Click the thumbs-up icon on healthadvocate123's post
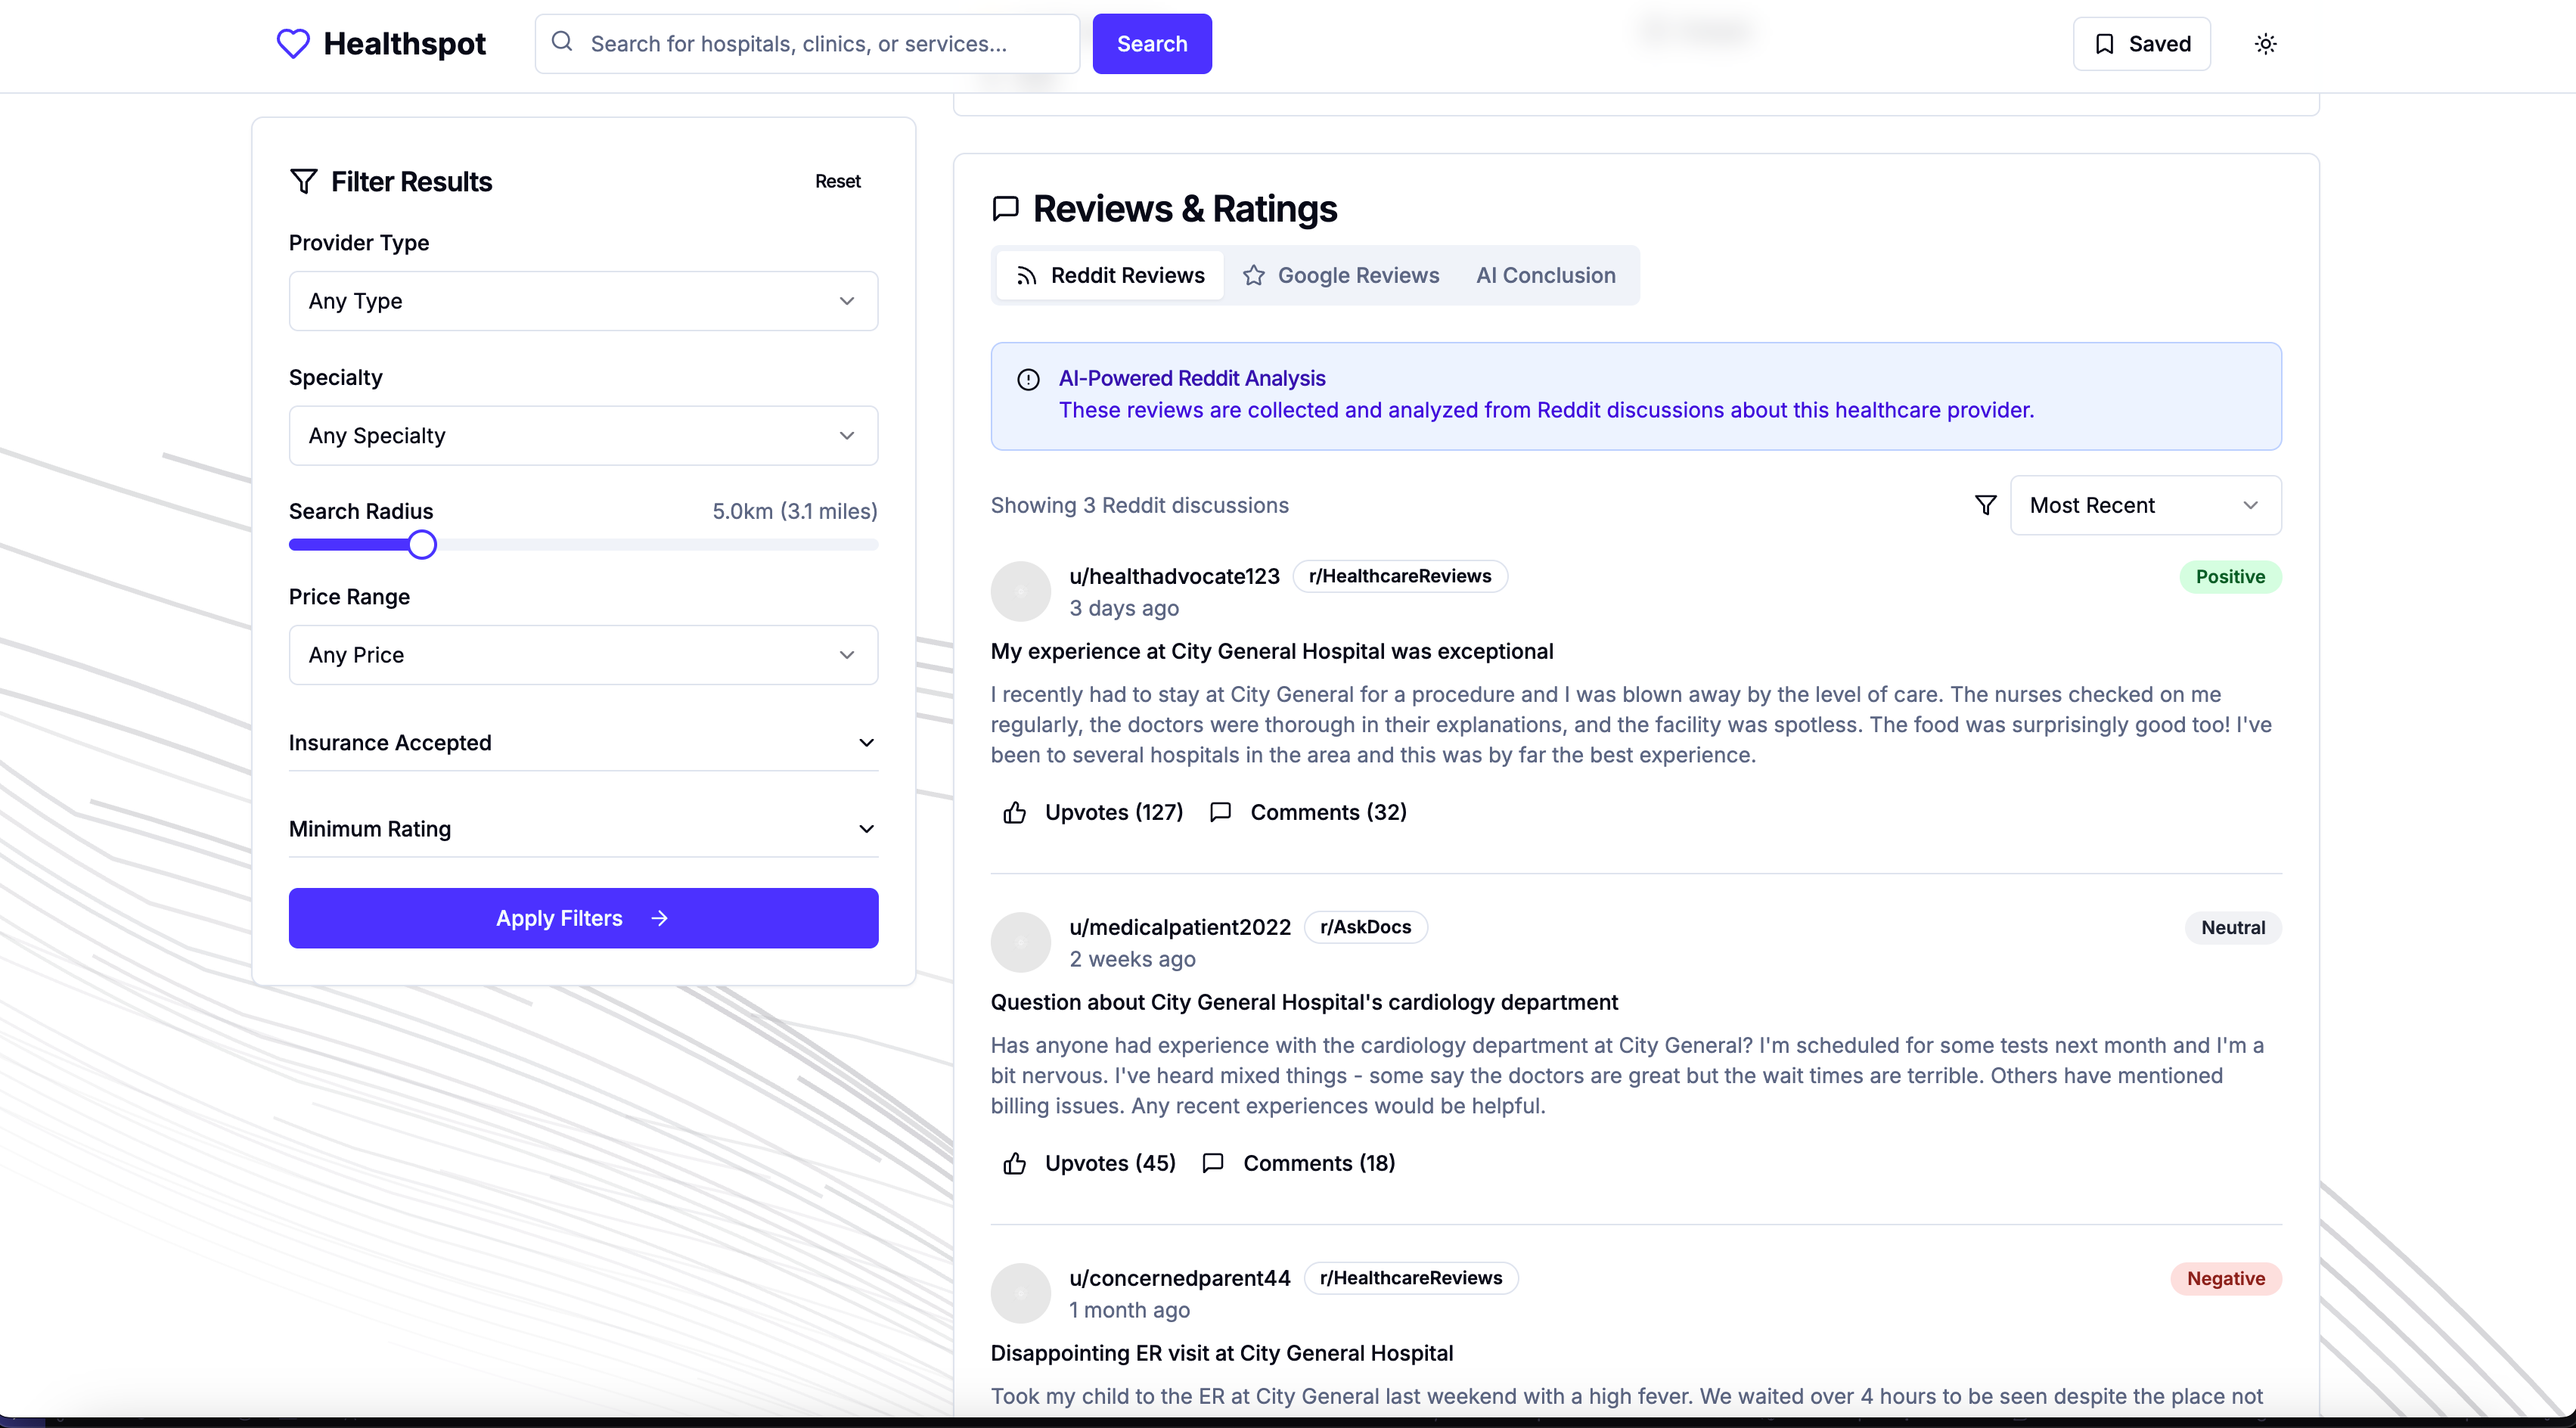2576x1428 pixels. coord(1014,812)
